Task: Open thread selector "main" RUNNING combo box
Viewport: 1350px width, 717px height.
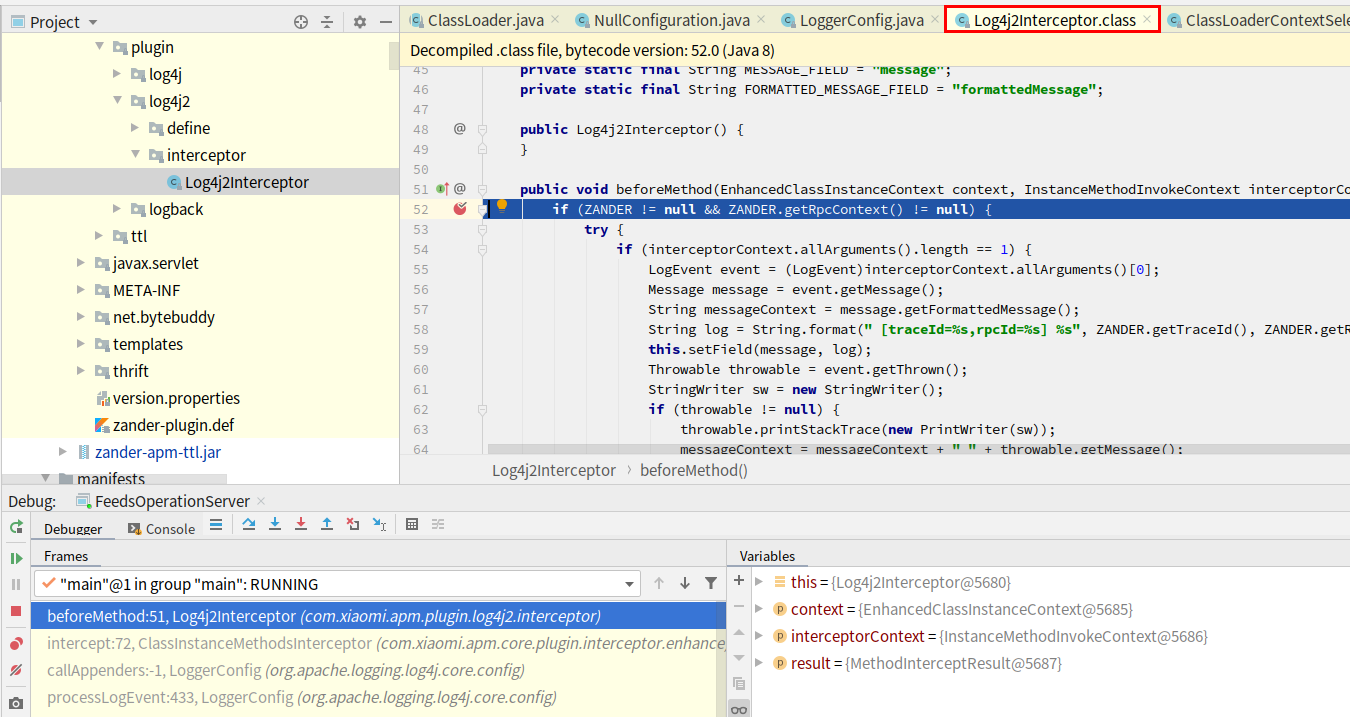Action: coord(337,584)
